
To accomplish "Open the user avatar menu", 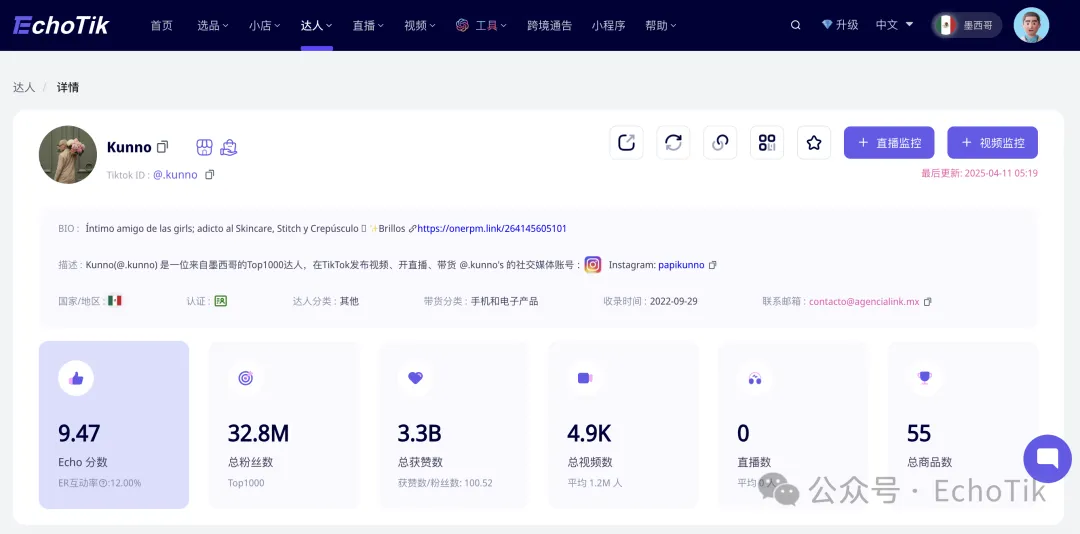I will tap(1031, 25).
